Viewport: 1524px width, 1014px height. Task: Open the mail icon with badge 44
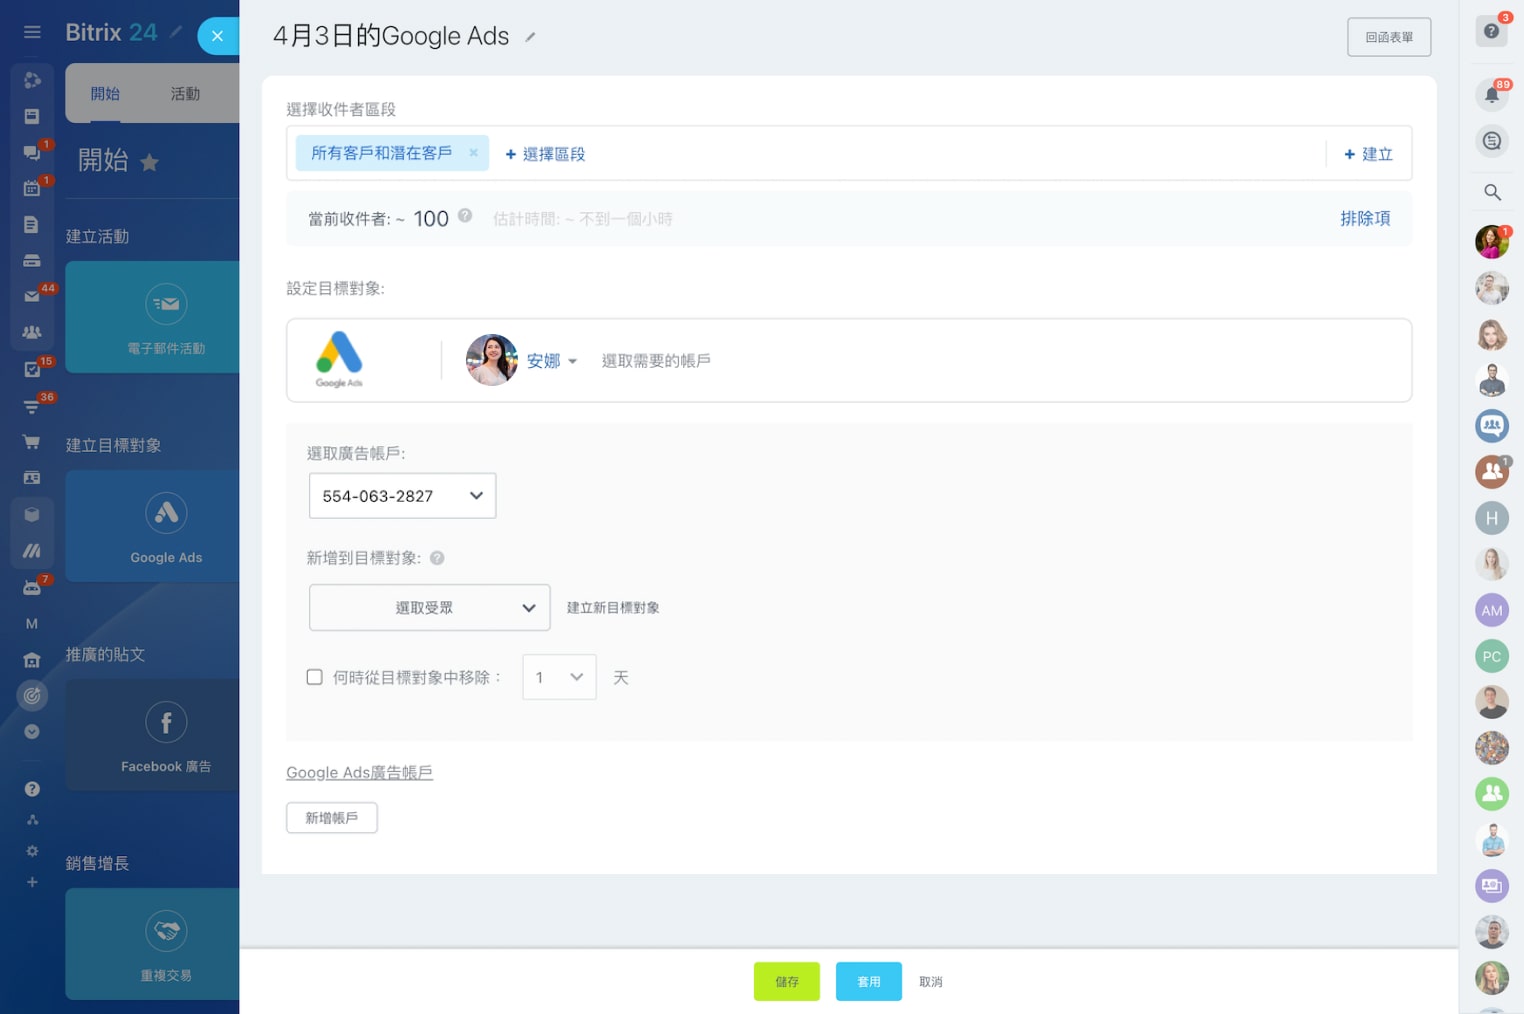pyautogui.click(x=32, y=296)
